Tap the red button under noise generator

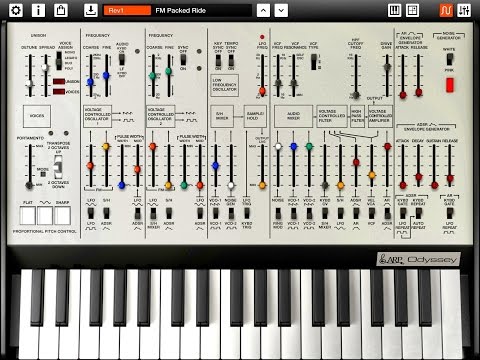(450, 85)
